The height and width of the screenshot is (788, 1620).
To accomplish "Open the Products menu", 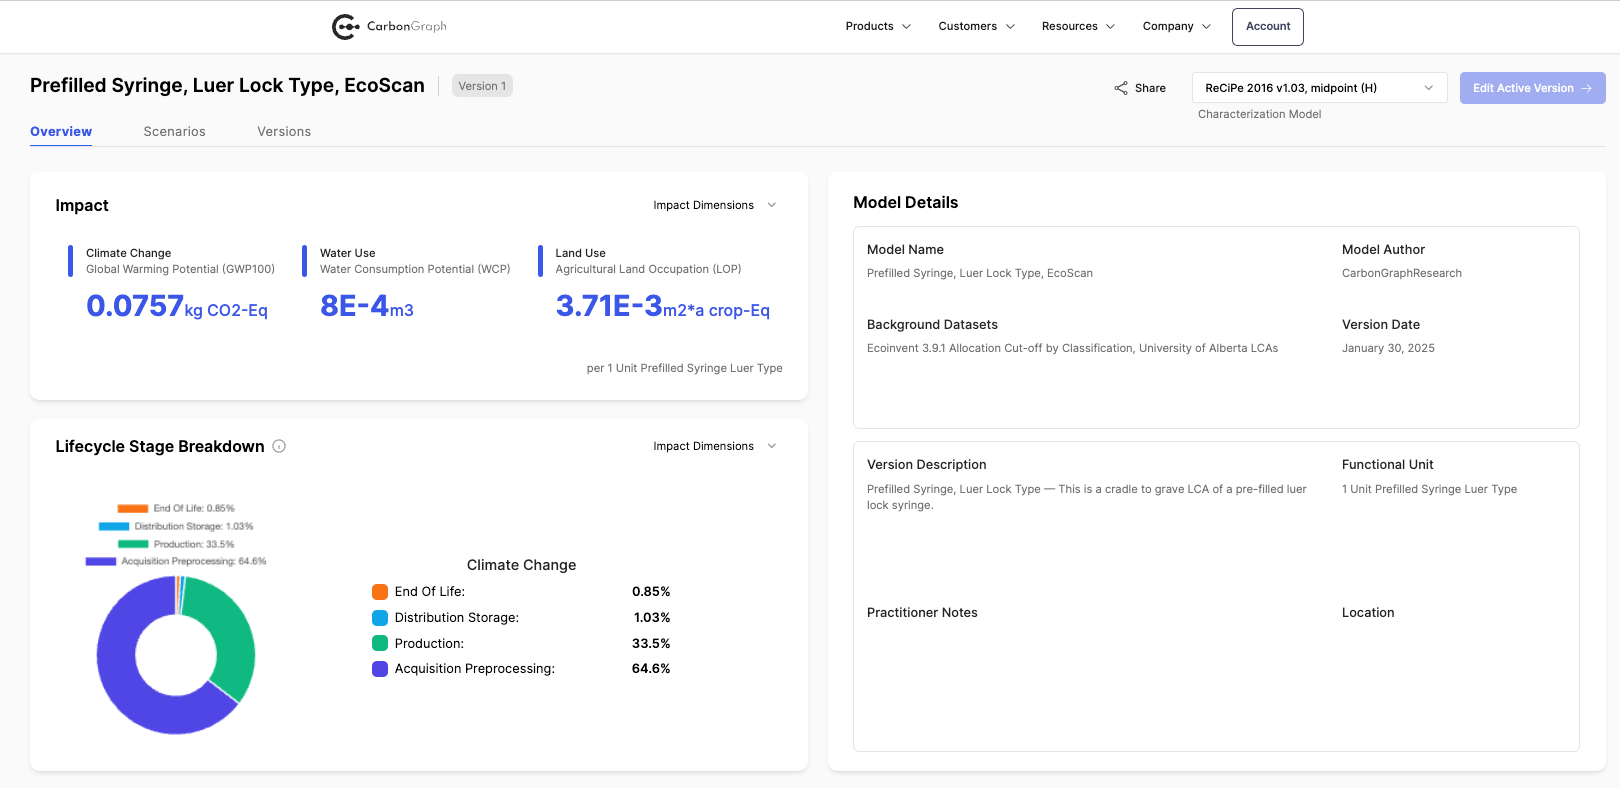I will coord(878,26).
